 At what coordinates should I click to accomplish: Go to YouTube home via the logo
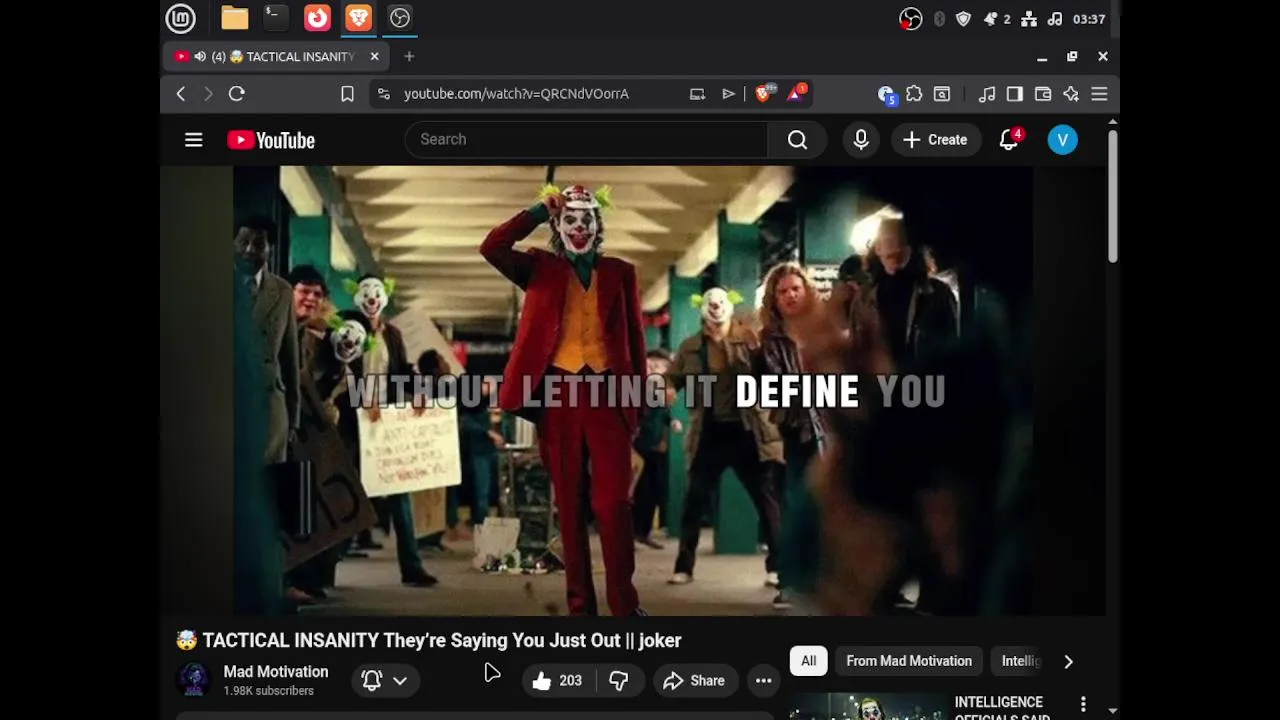(x=271, y=140)
